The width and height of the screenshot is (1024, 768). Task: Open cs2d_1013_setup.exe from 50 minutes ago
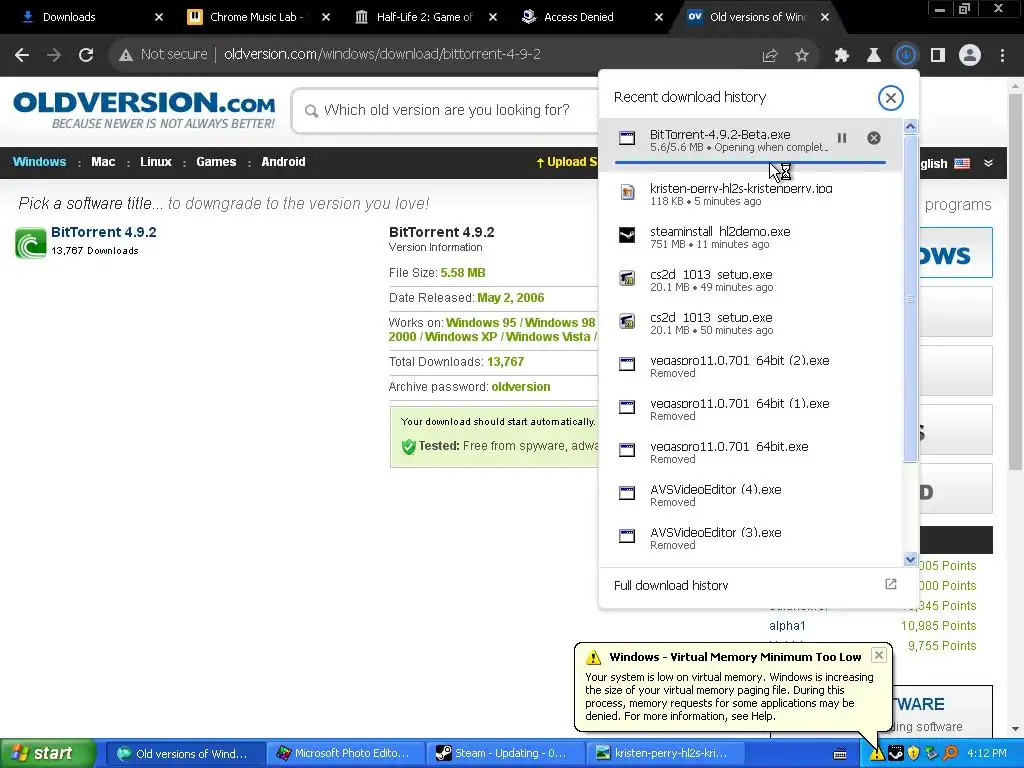pos(750,323)
